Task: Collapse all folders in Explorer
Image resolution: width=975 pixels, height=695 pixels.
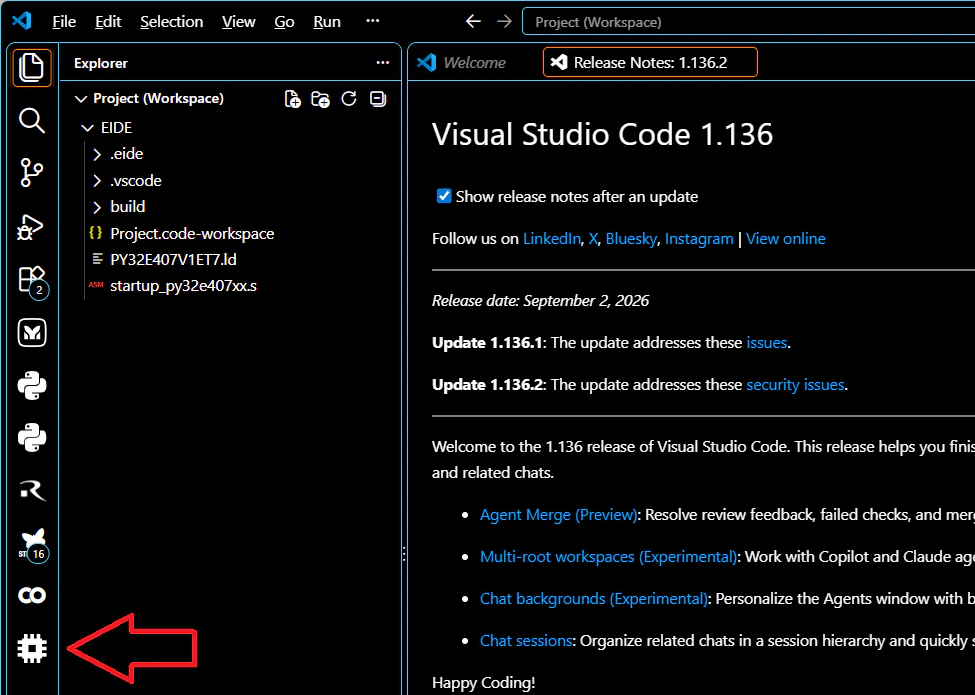Action: [377, 99]
